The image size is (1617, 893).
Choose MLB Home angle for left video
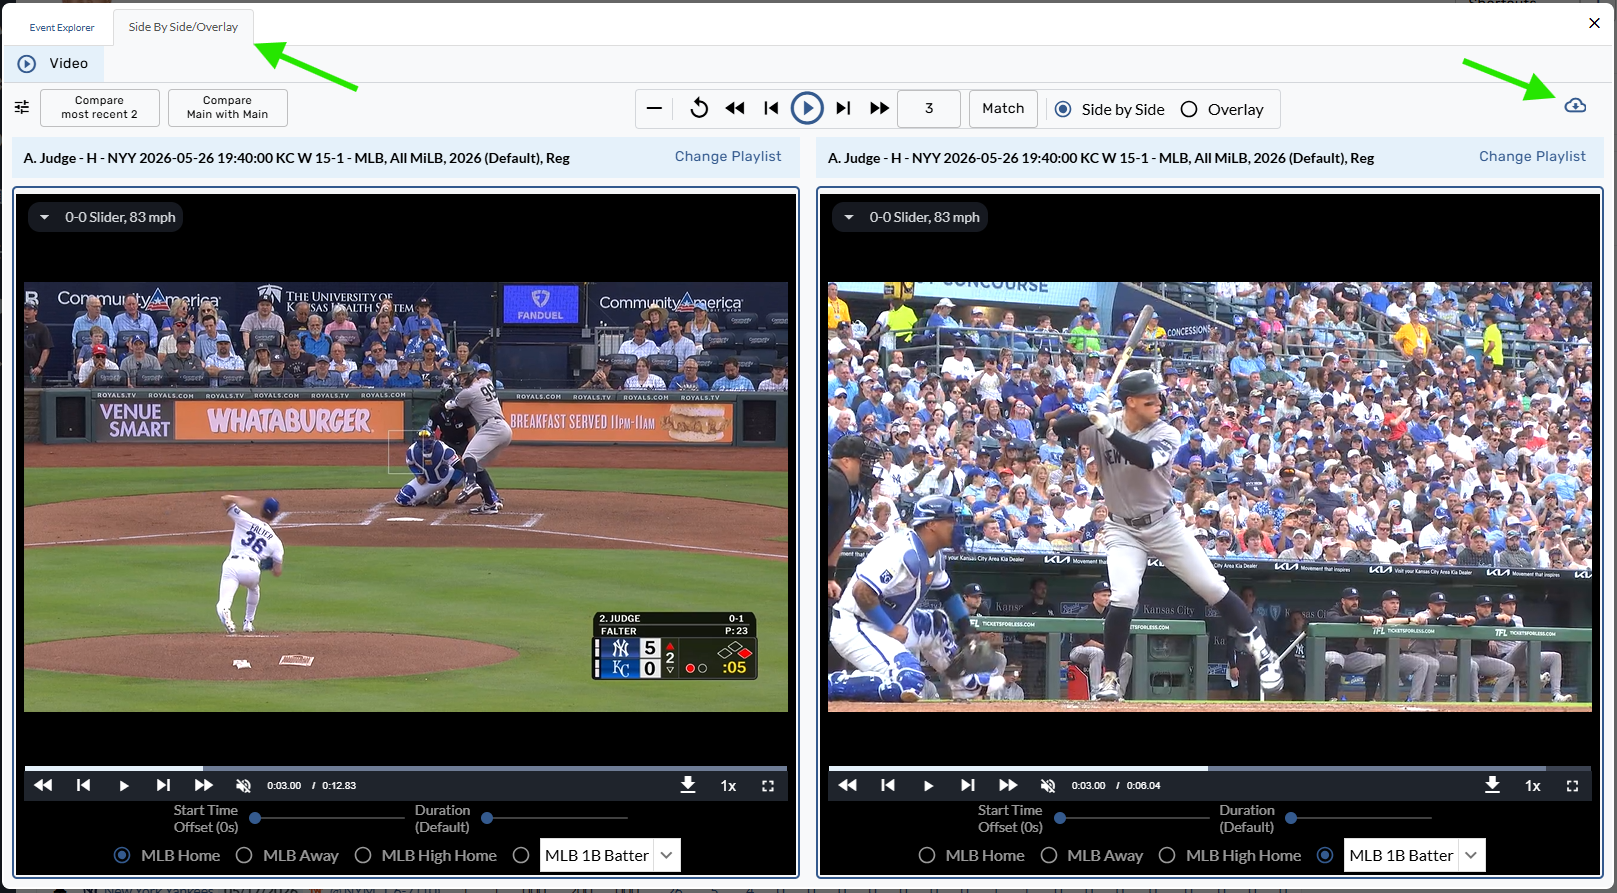pyautogui.click(x=122, y=855)
